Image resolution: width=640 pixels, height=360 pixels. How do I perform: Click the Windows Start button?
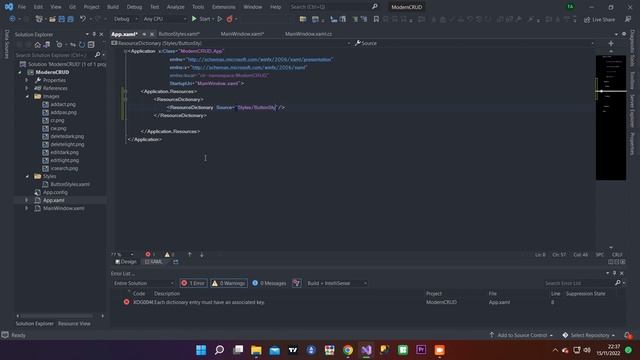(x=201, y=350)
